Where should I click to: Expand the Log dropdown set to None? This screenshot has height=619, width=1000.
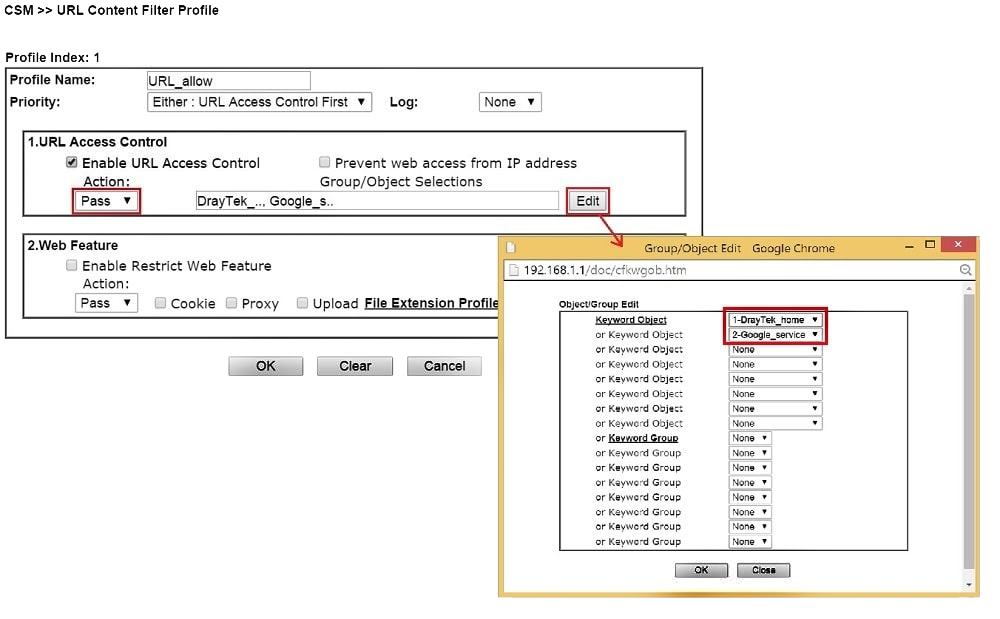click(x=510, y=102)
